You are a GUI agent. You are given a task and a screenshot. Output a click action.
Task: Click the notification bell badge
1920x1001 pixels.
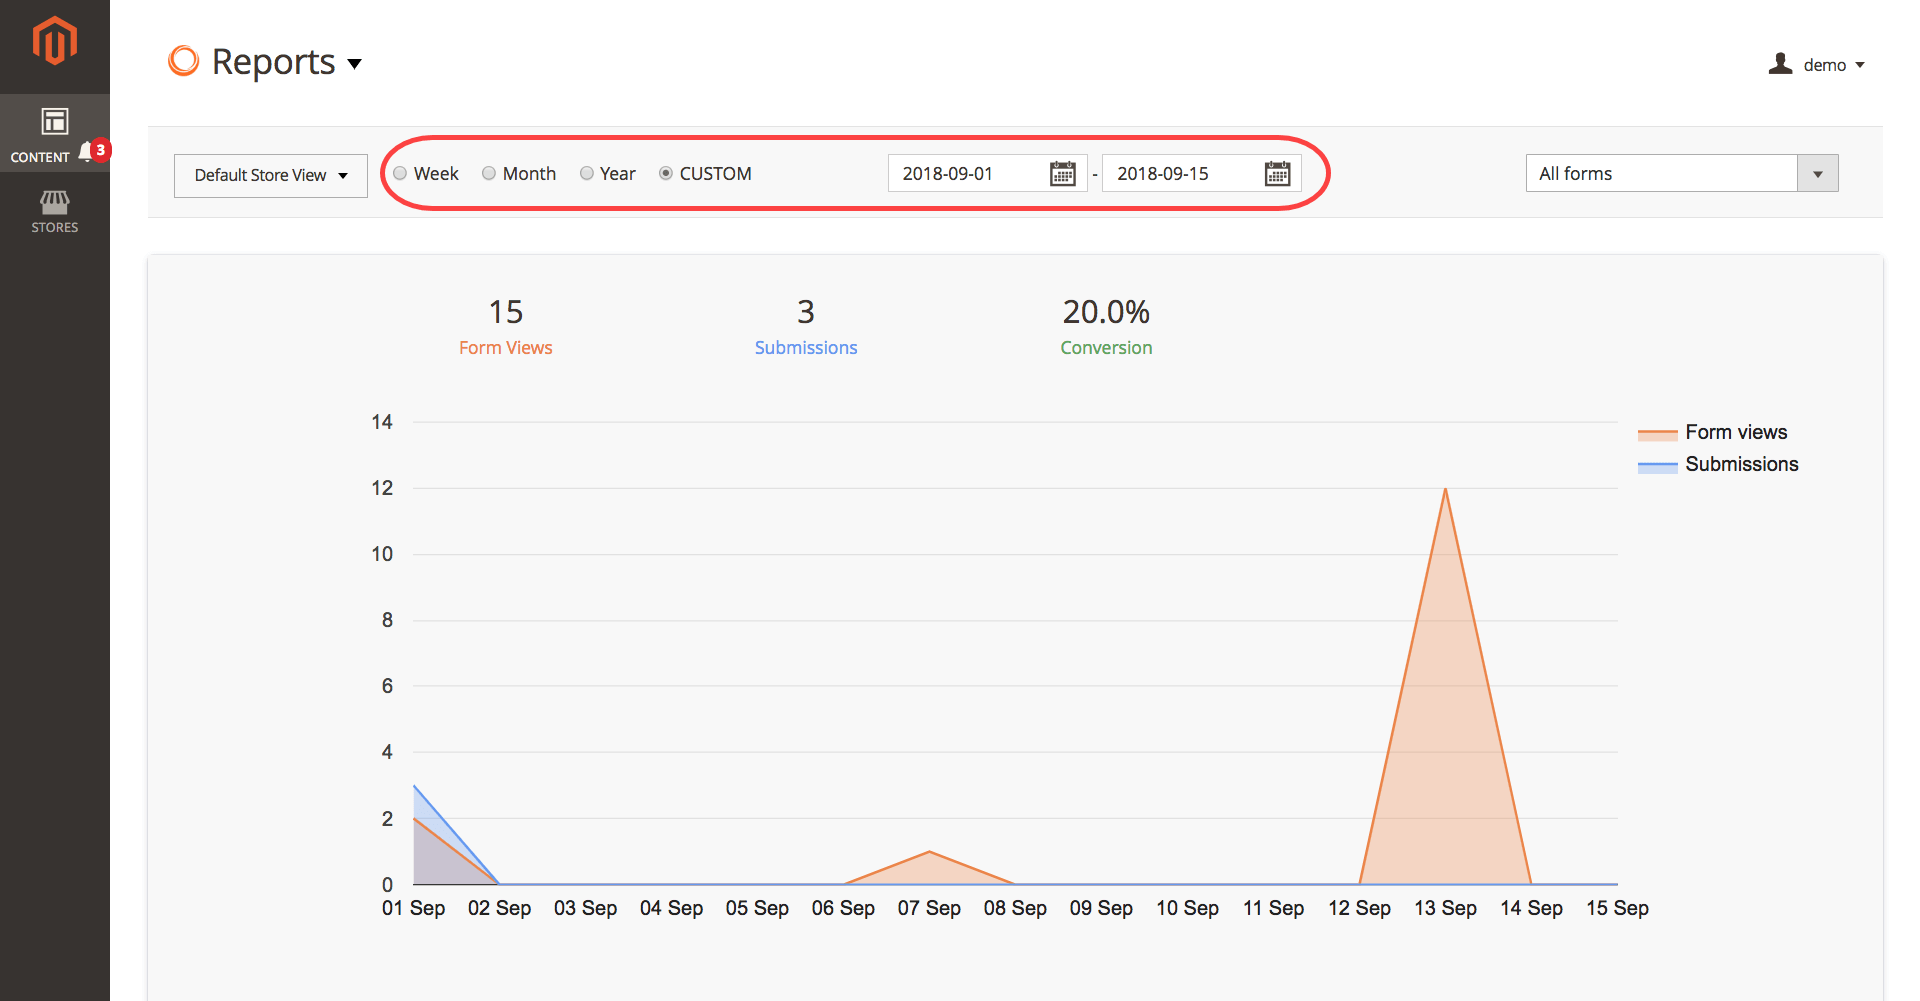[x=95, y=151]
